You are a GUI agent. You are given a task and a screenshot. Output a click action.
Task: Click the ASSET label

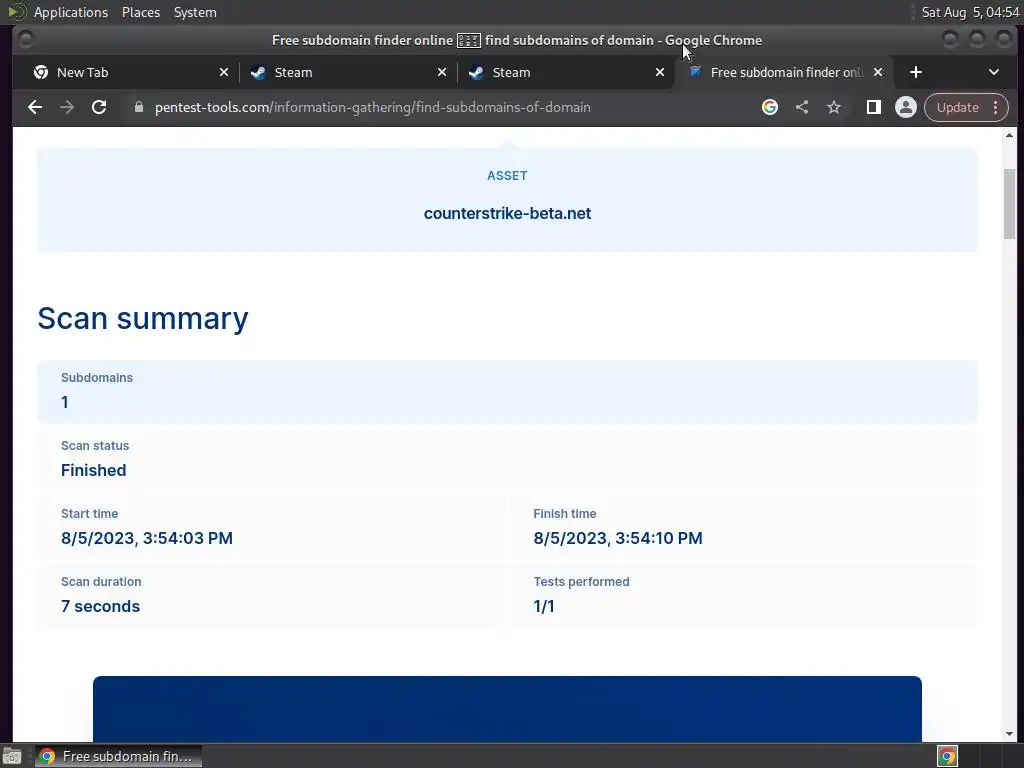(507, 176)
